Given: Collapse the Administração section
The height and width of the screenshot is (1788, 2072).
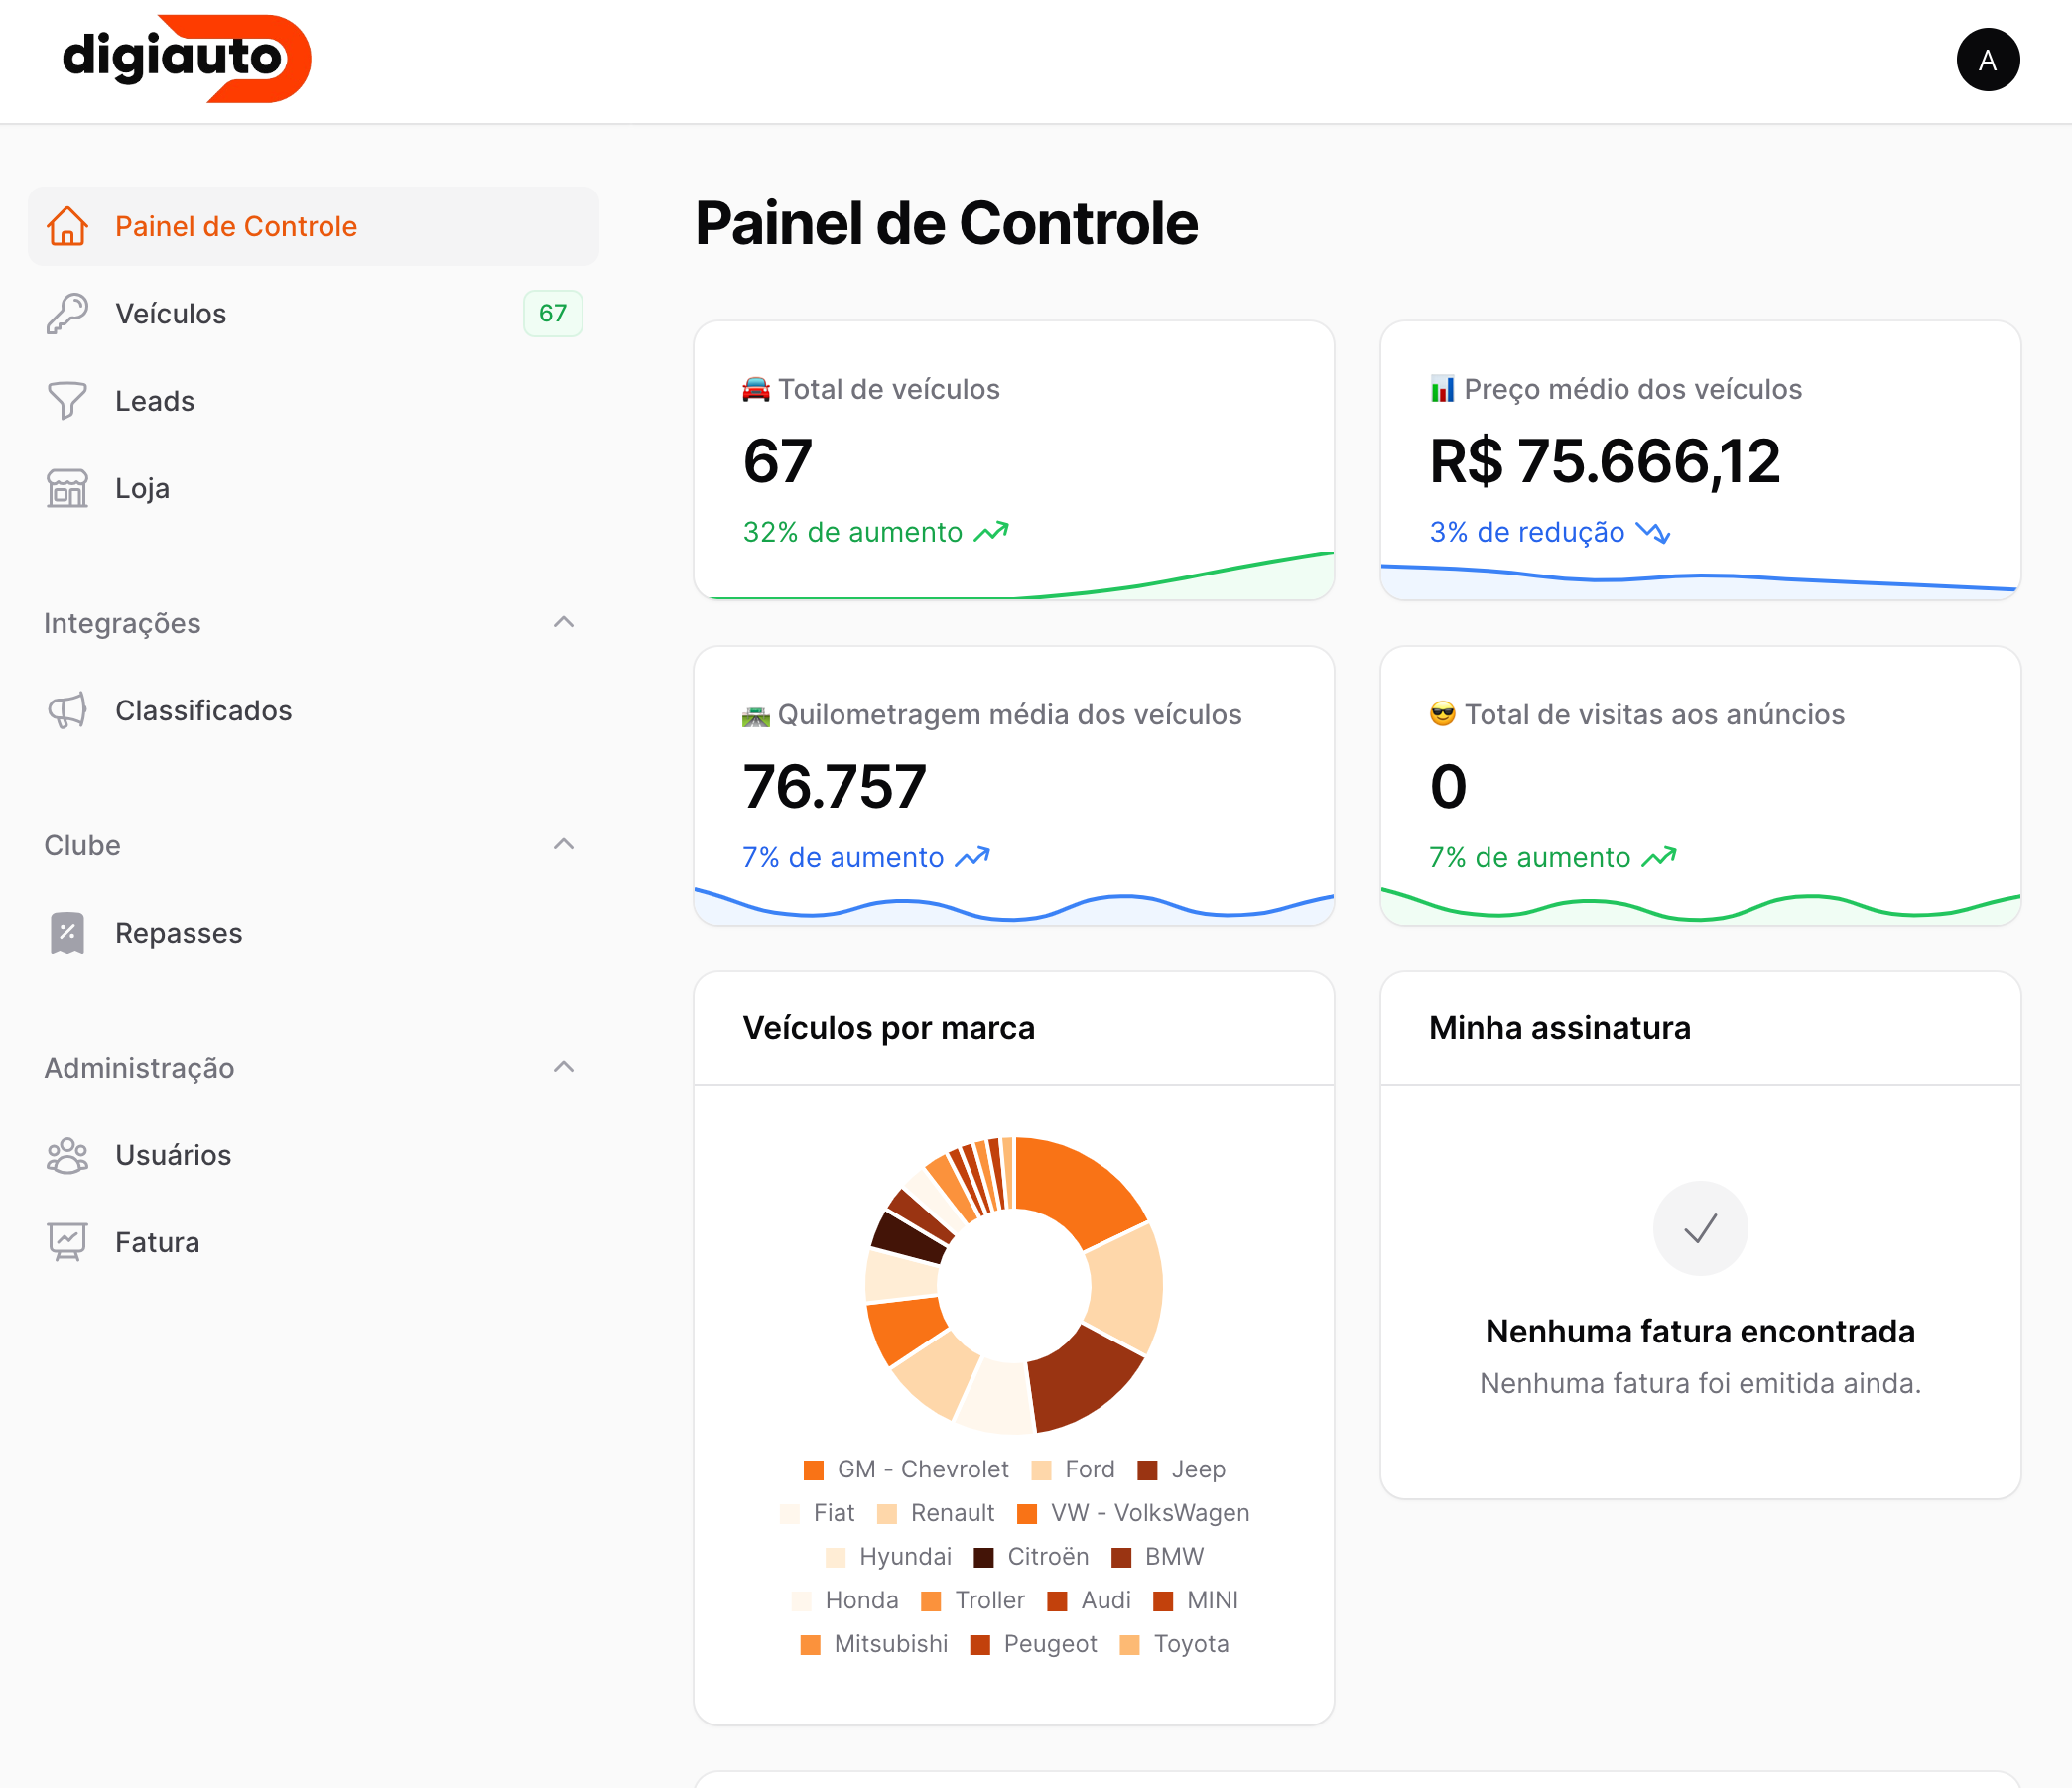Looking at the screenshot, I should tap(568, 1066).
